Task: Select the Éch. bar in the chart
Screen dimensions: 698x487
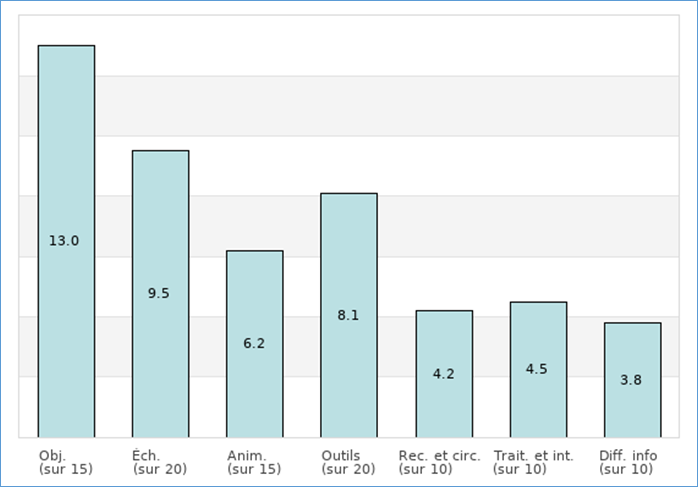Action: (x=160, y=220)
